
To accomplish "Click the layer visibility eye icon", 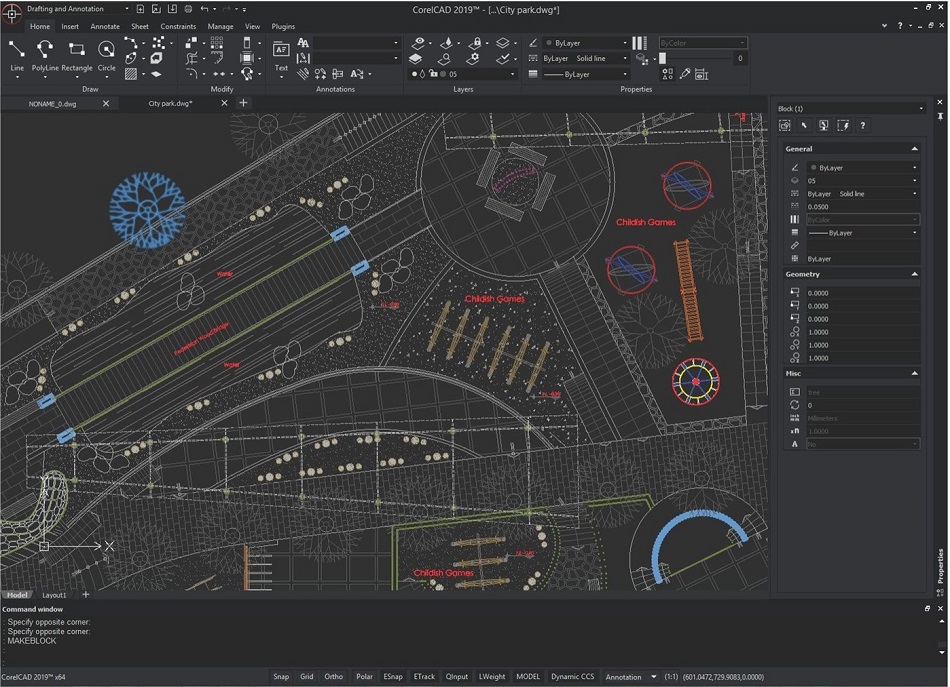I will [418, 43].
